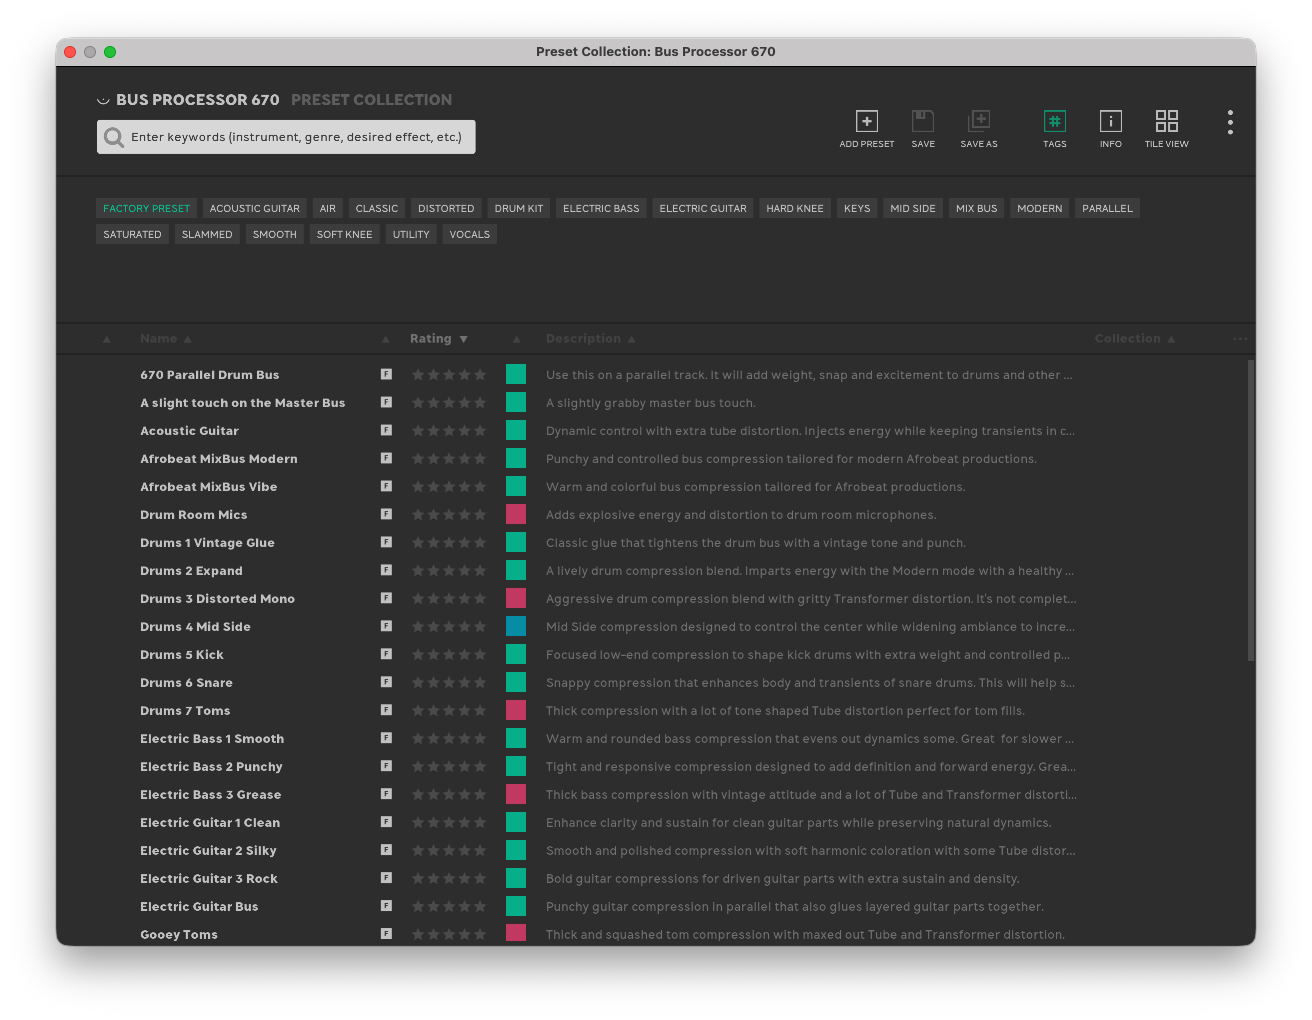Click the Add Preset icon
Image resolution: width=1312 pixels, height=1020 pixels.
click(x=867, y=121)
